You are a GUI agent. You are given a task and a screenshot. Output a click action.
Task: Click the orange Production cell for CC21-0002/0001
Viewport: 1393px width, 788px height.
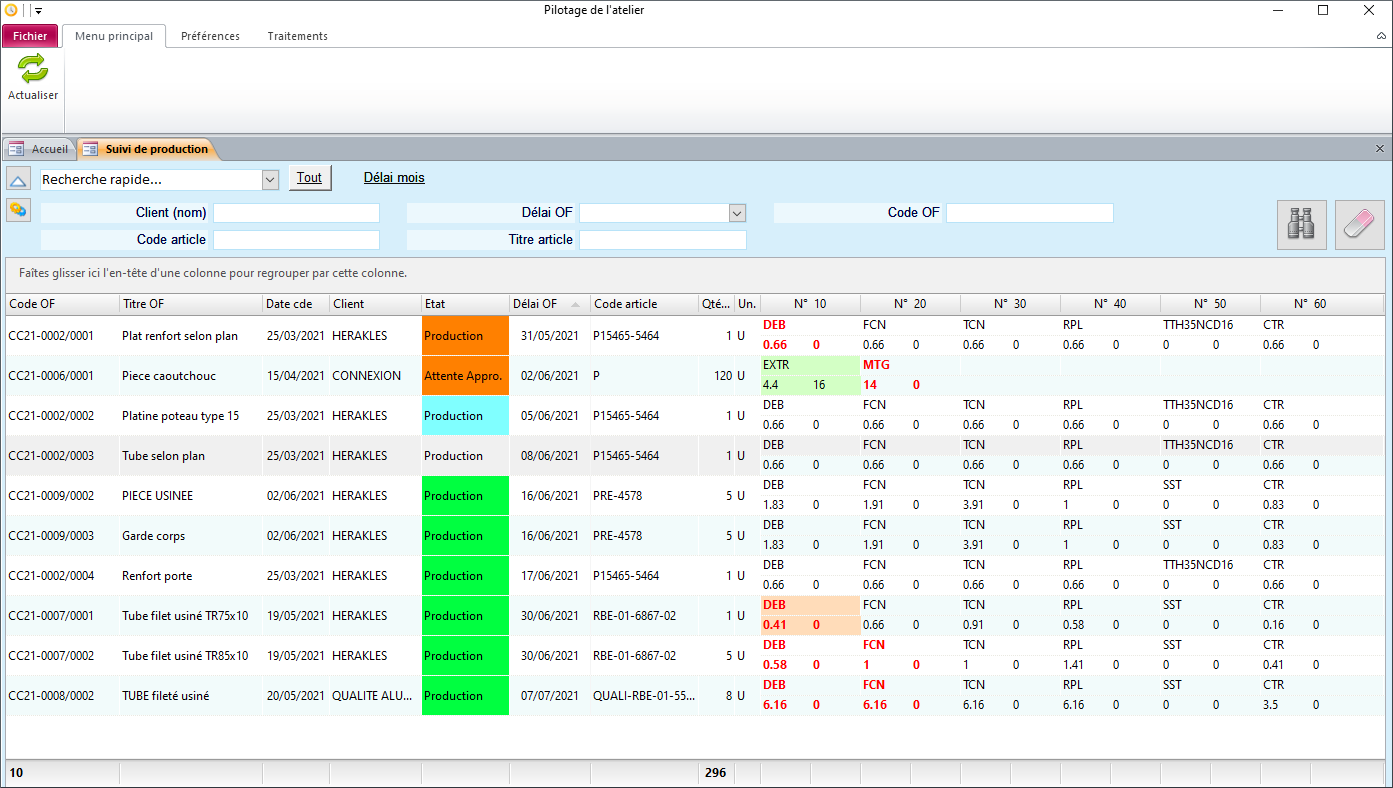pos(465,336)
